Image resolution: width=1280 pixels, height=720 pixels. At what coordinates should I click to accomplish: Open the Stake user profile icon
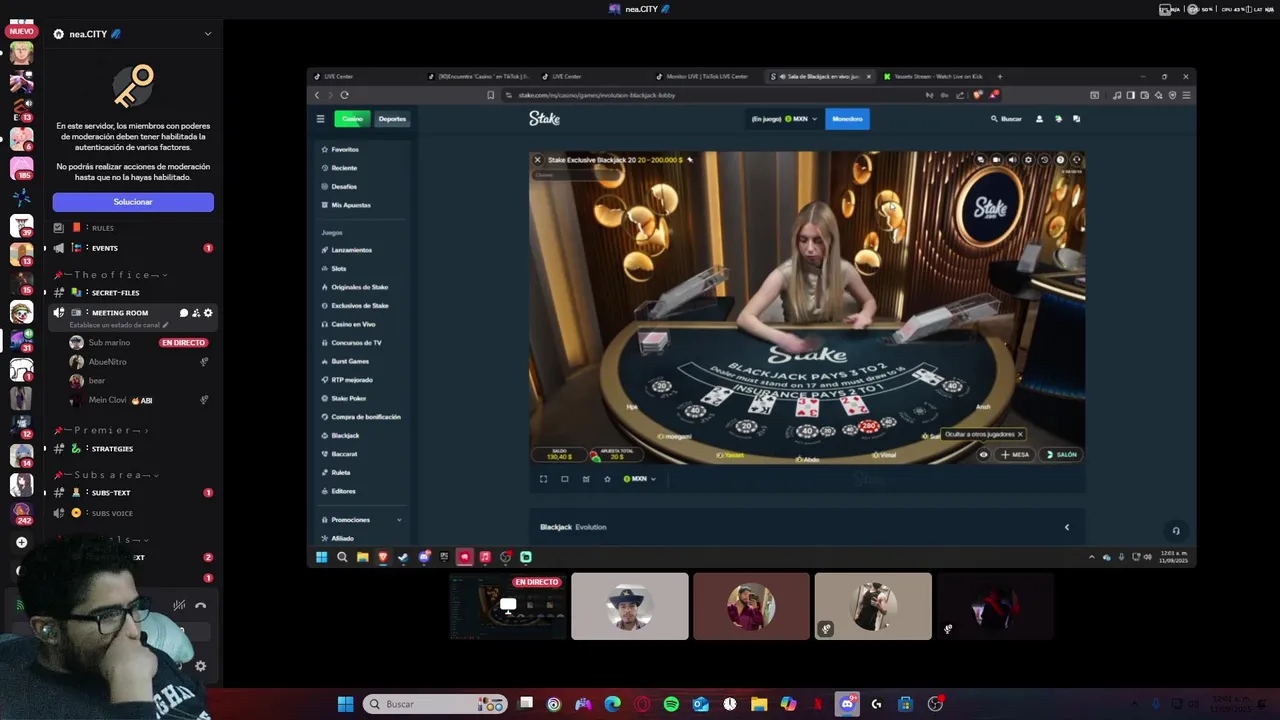click(1039, 119)
